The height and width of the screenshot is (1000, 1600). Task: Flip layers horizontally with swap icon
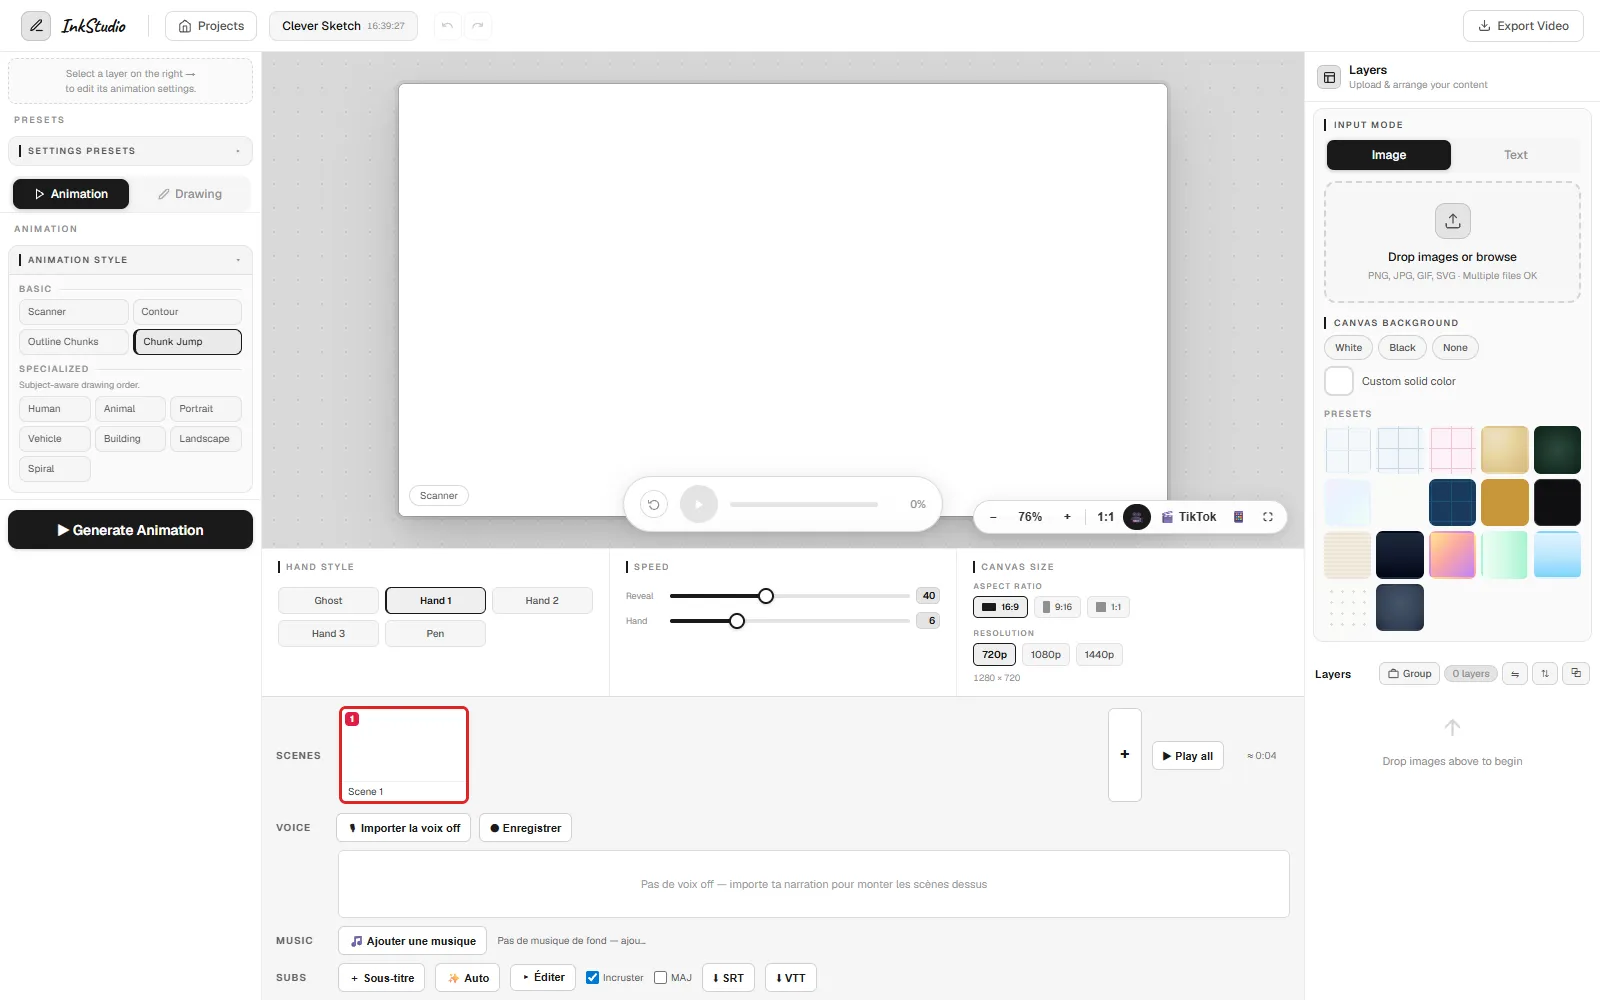pos(1515,674)
